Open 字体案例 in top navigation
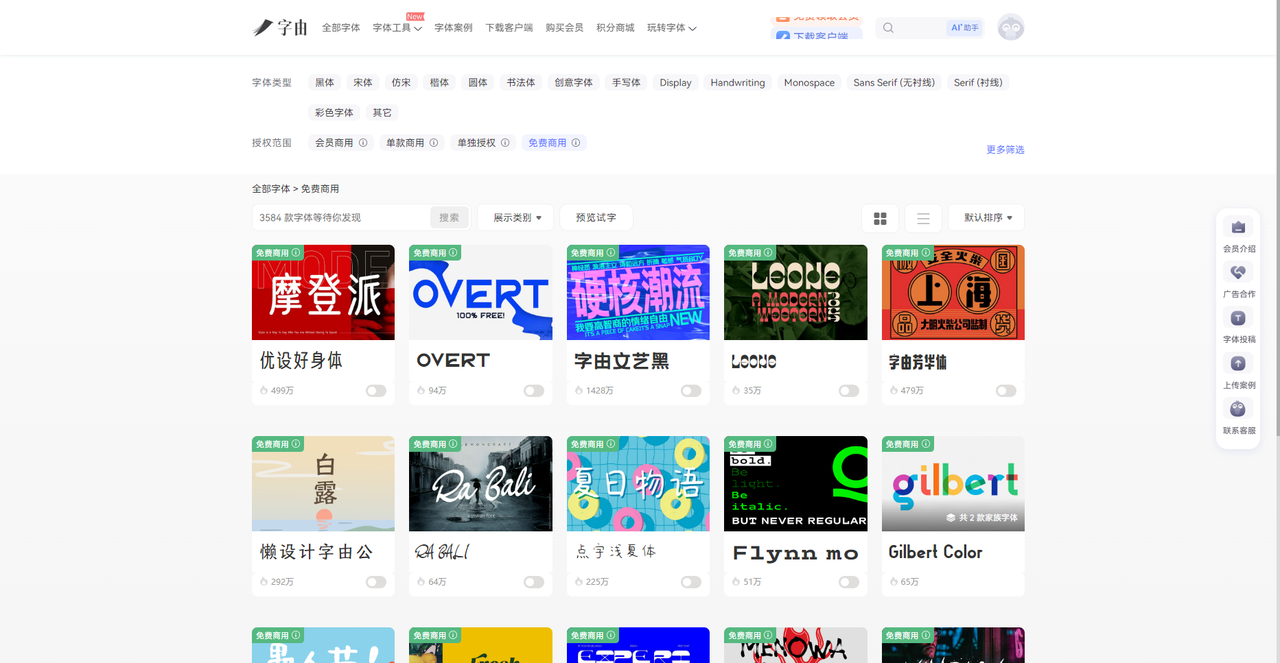Screen dimensions: 1280x663 pos(453,28)
